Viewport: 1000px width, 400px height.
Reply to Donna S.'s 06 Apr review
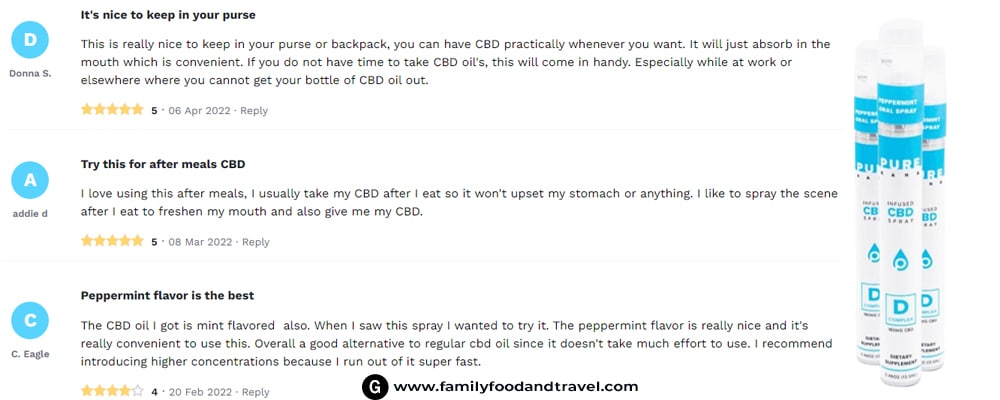coord(254,110)
